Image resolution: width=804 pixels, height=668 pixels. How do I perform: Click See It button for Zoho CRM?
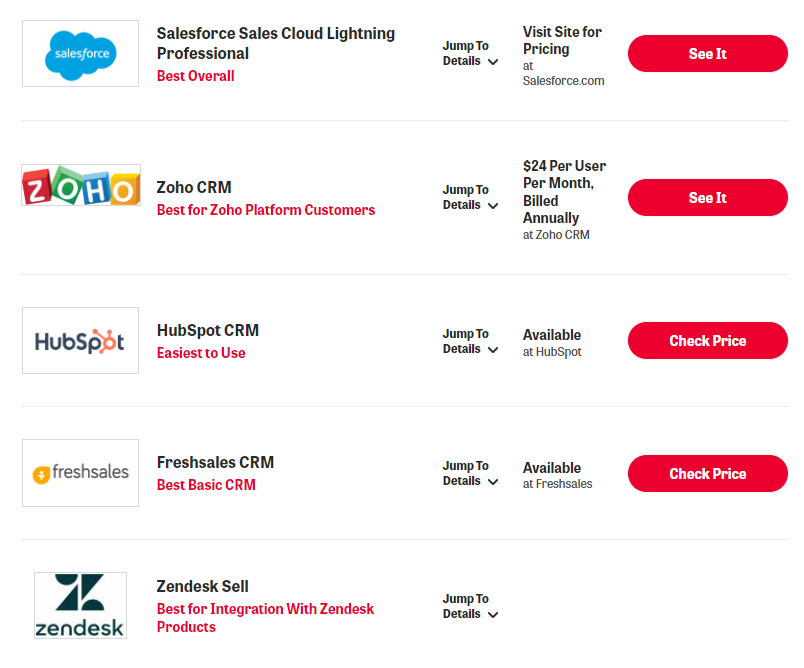(x=707, y=198)
